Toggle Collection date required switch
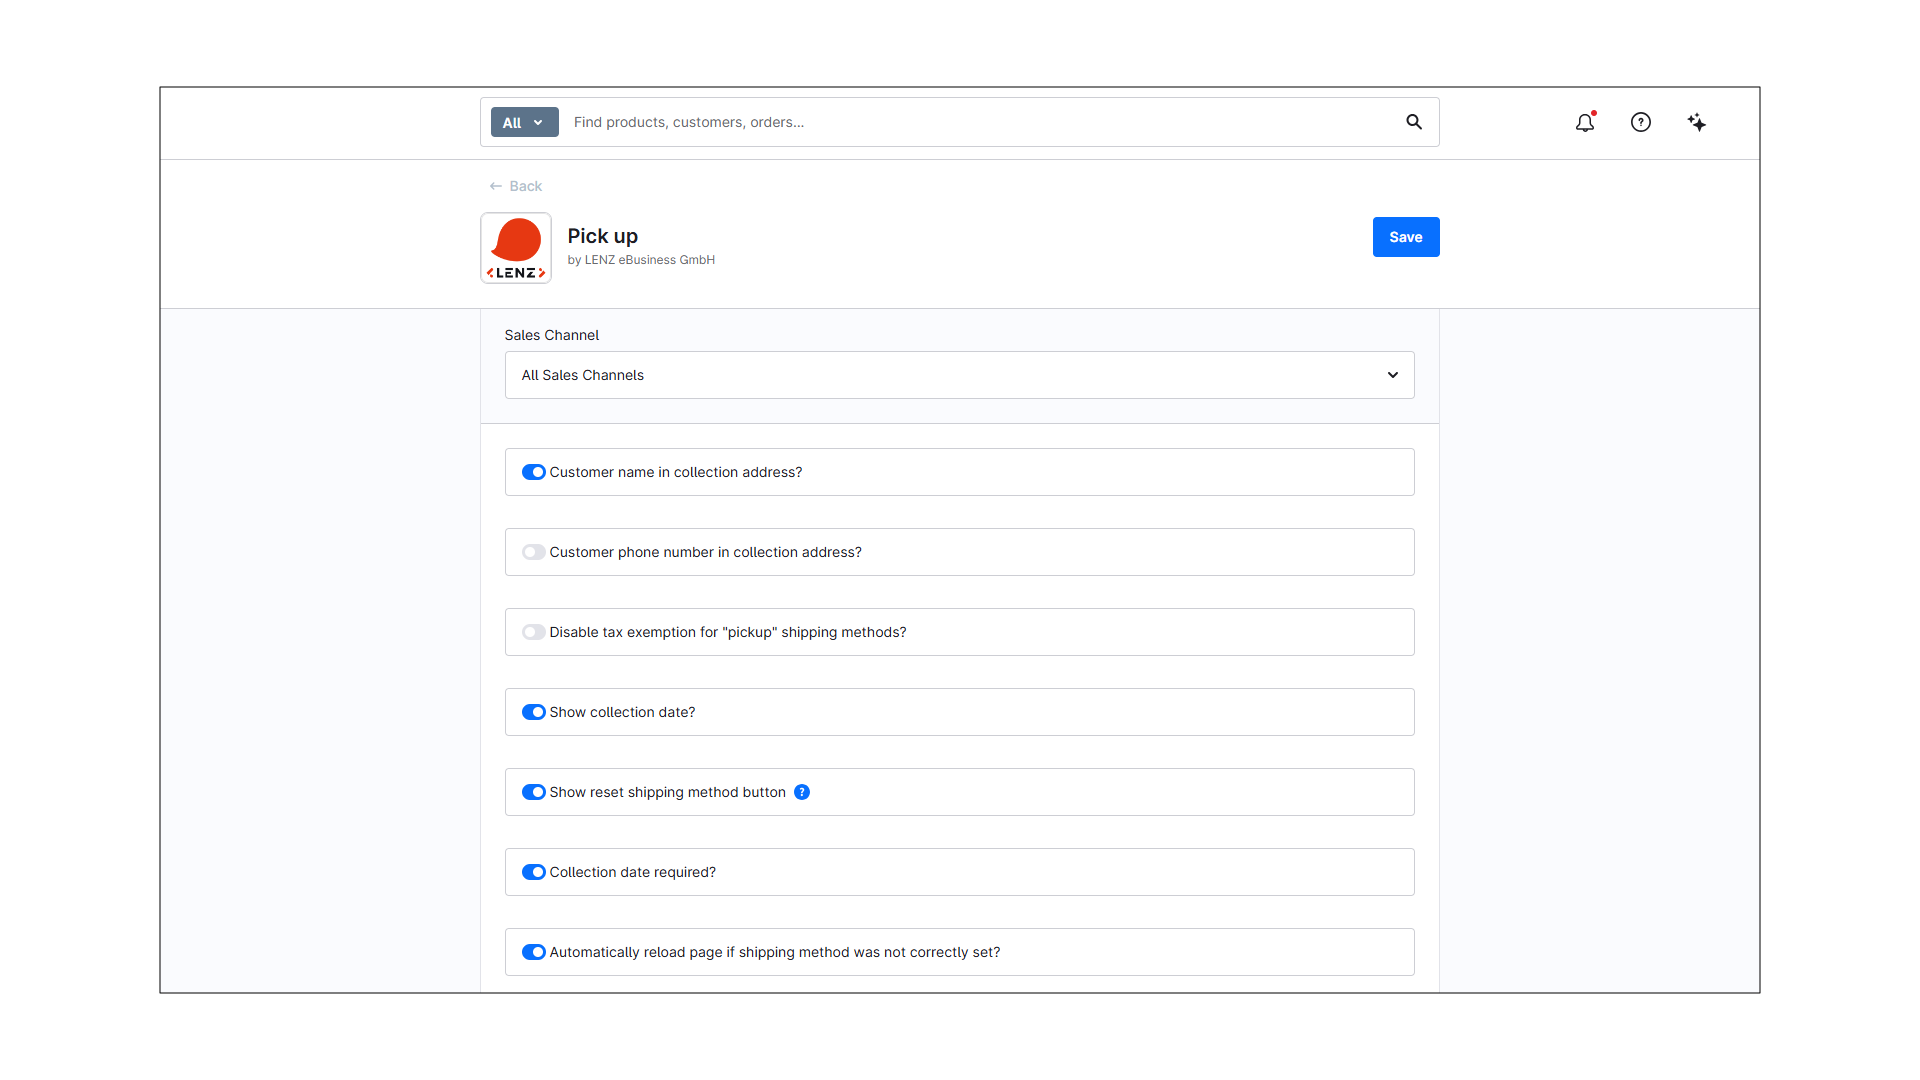 534,872
